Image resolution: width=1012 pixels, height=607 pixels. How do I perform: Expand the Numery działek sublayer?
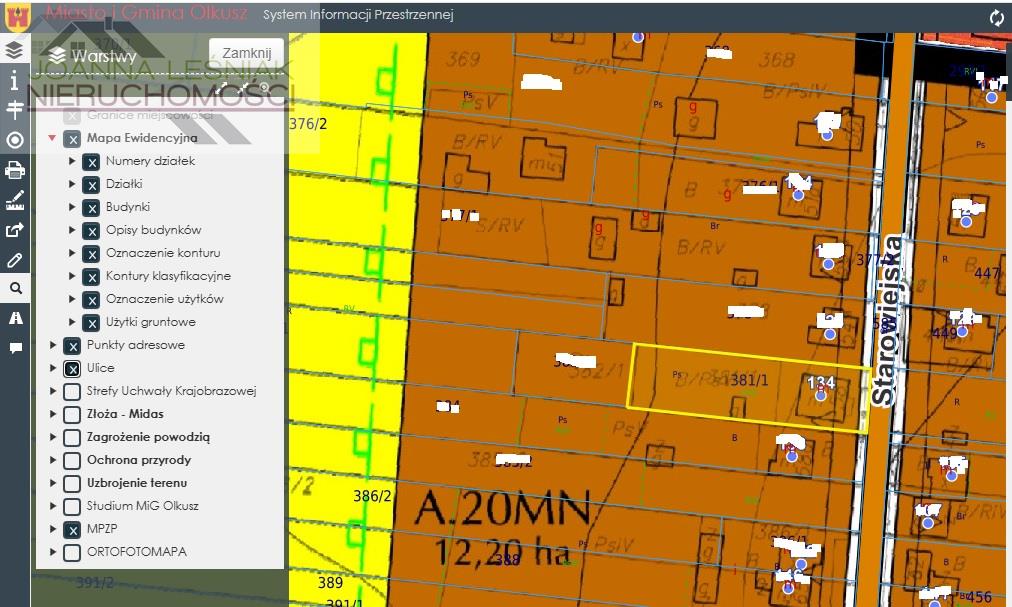(x=72, y=161)
